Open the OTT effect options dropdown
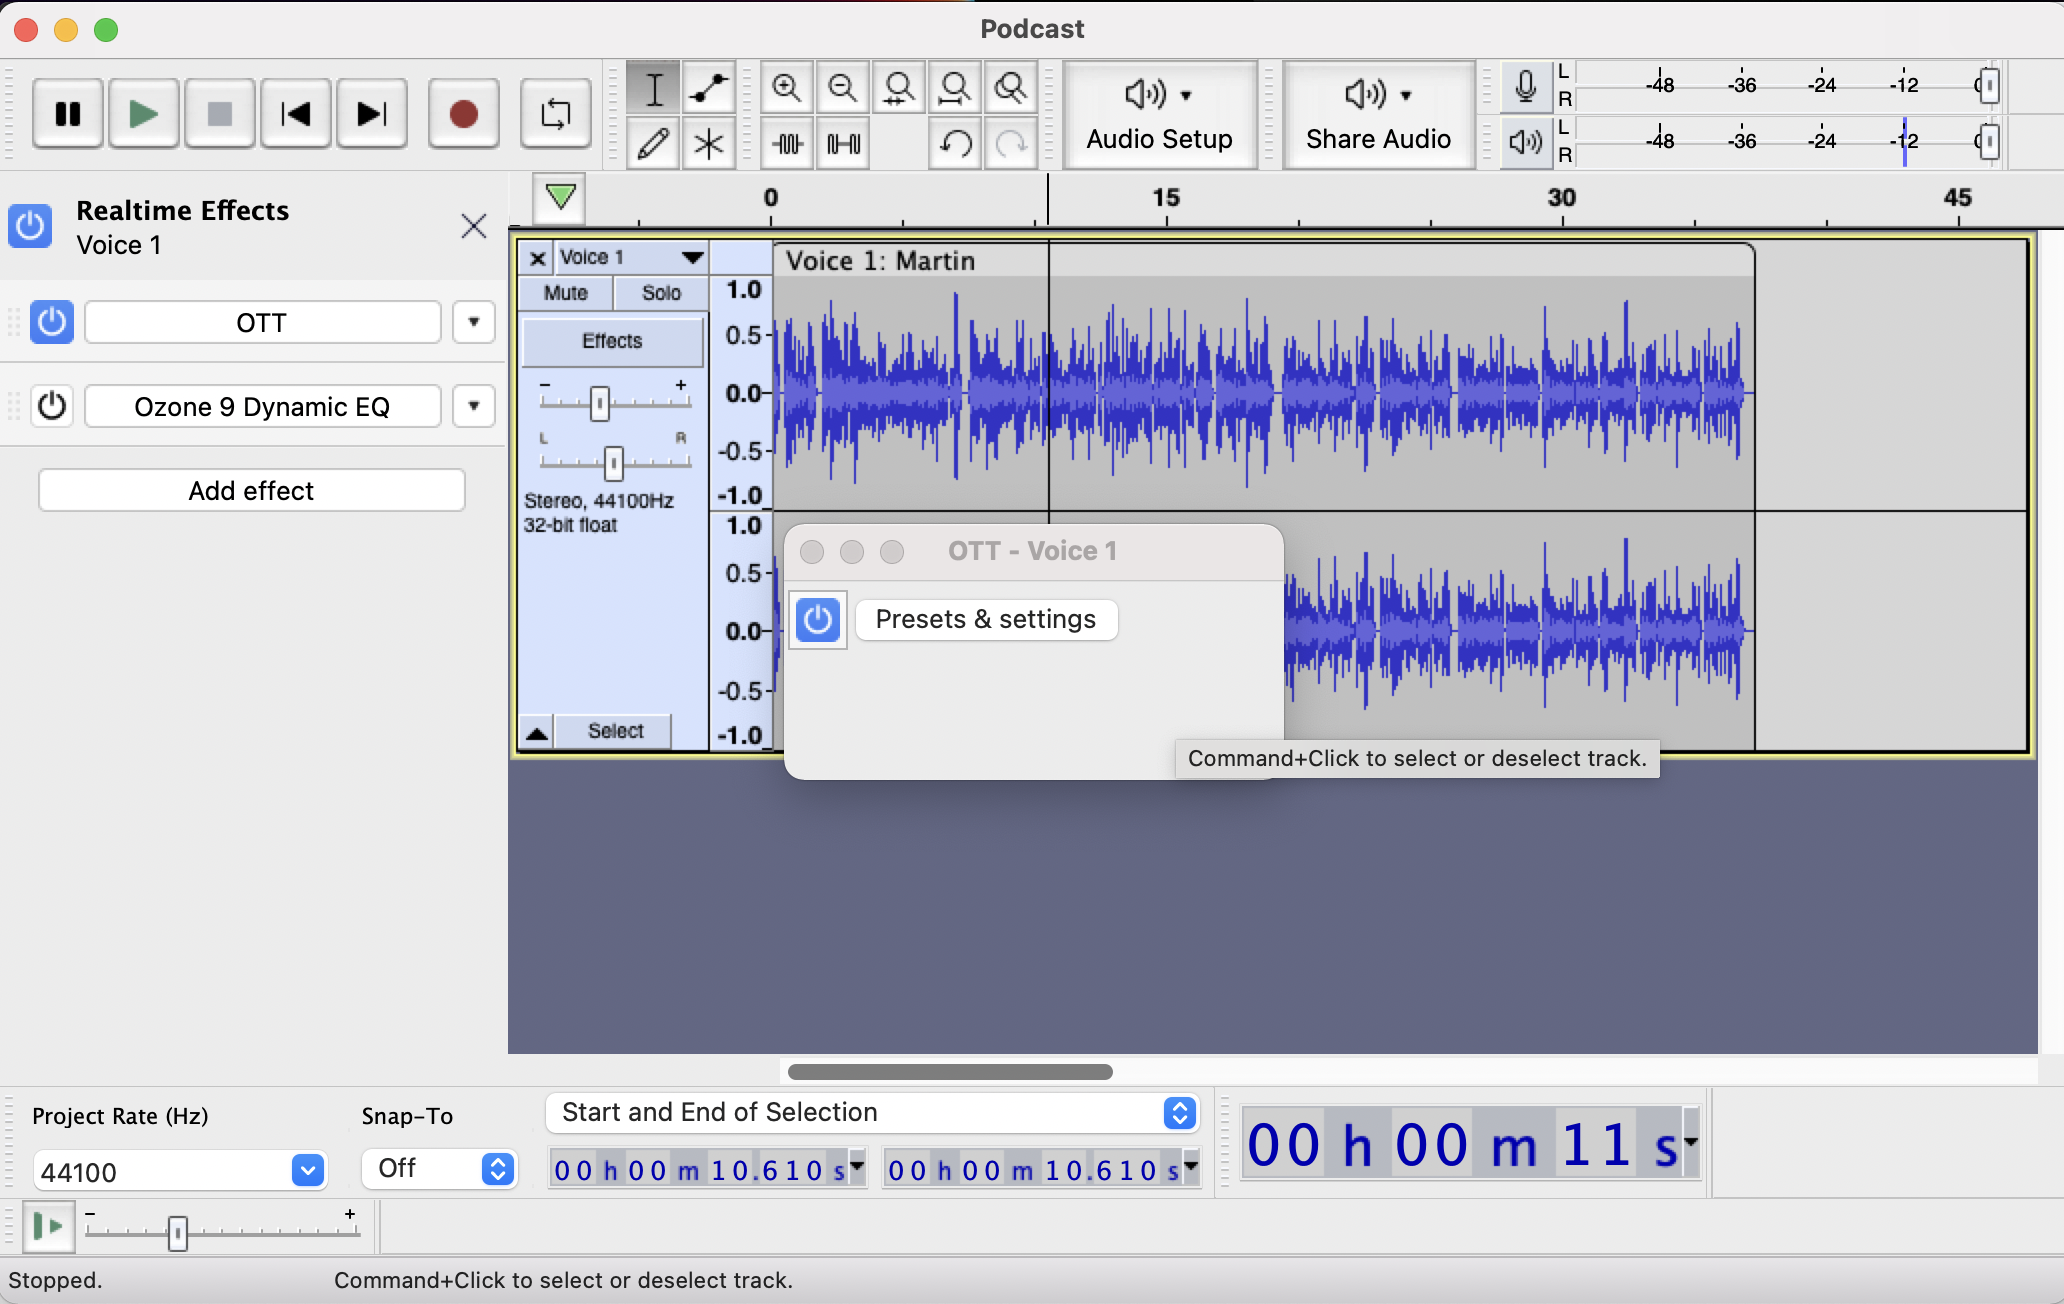The height and width of the screenshot is (1304, 2064). 473,322
